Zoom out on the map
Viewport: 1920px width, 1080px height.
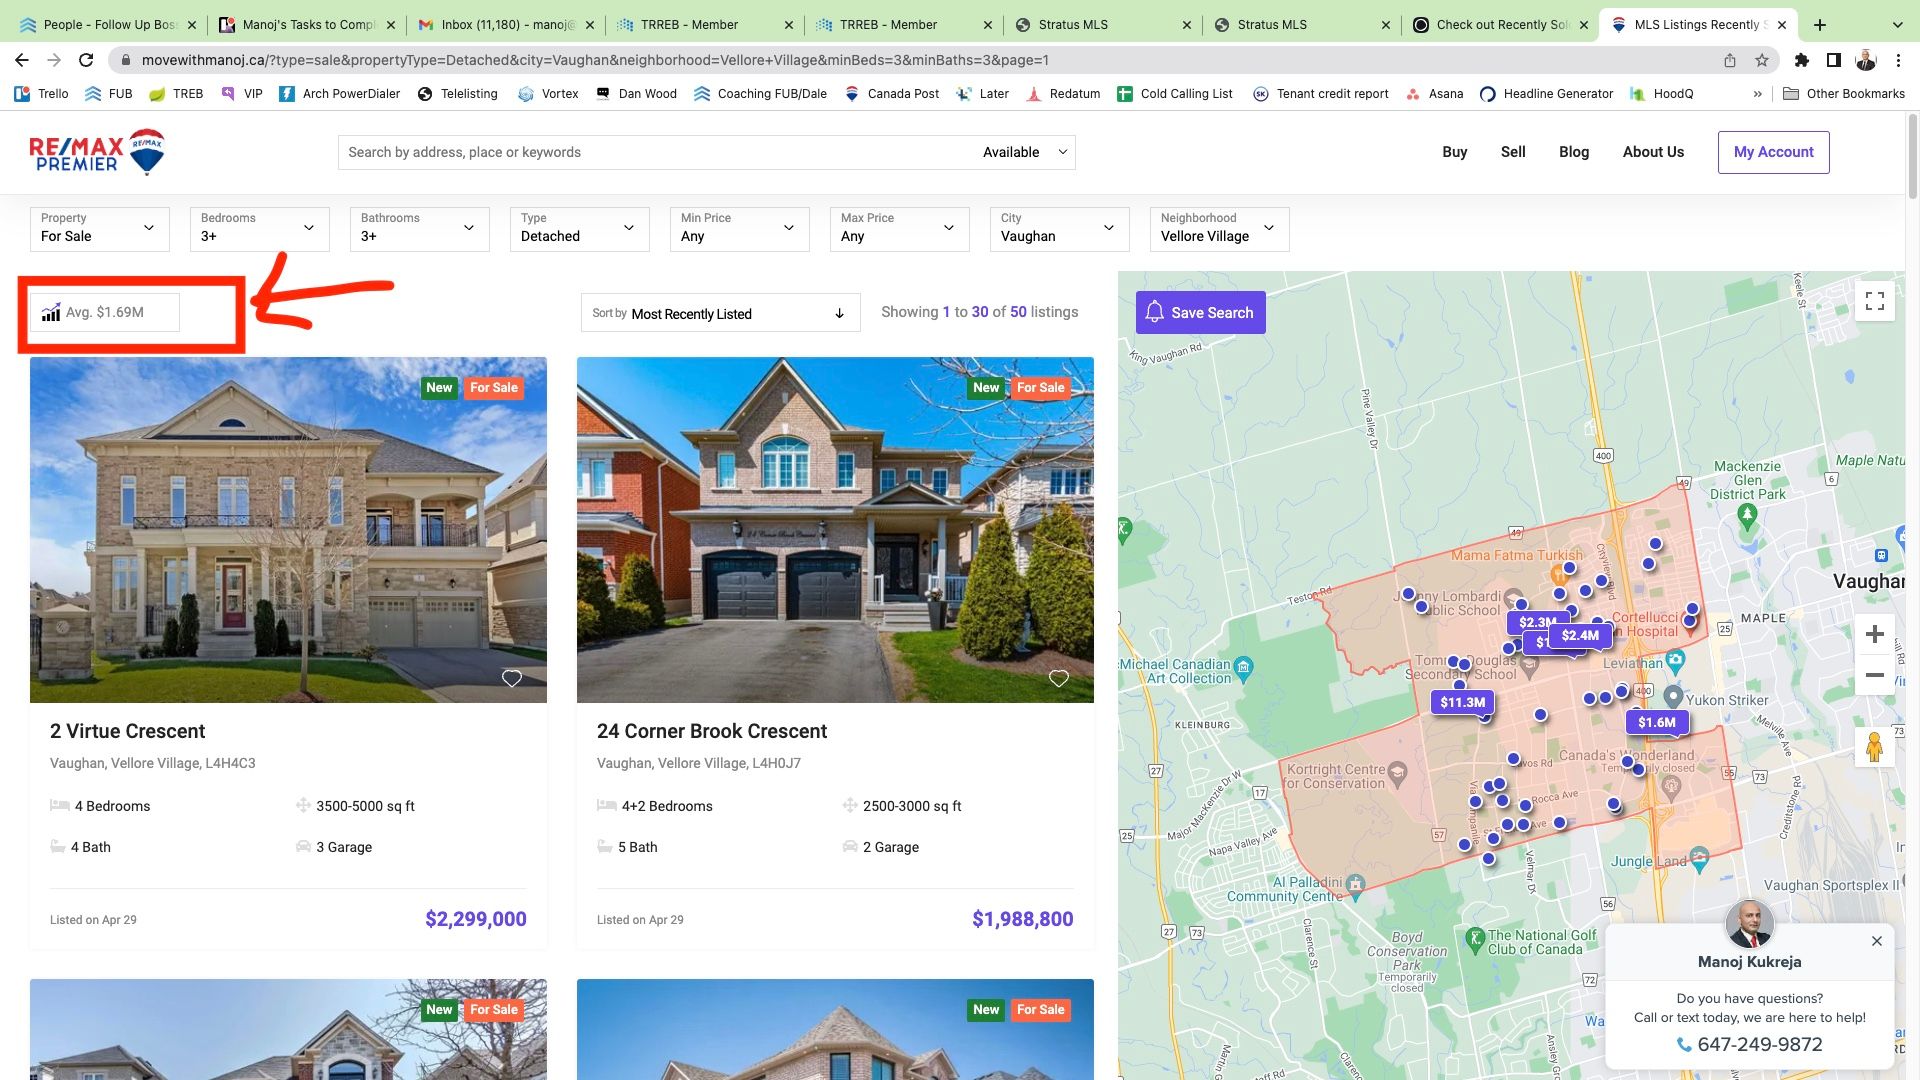(1874, 675)
